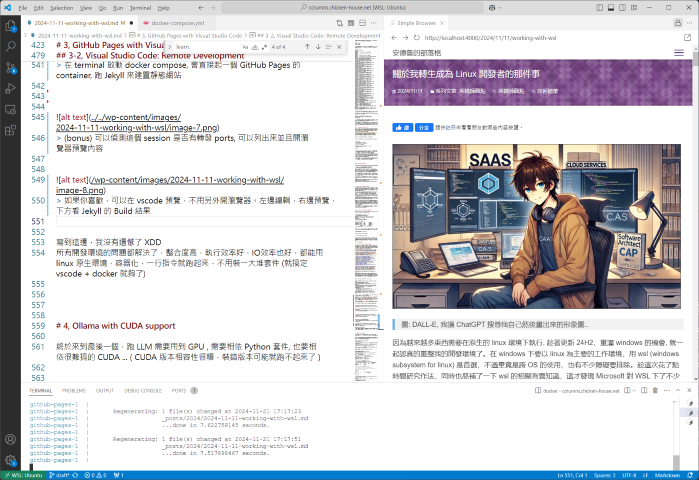This screenshot has width=699, height=480.
Task: Click the Facebook like button
Action: pos(403,127)
